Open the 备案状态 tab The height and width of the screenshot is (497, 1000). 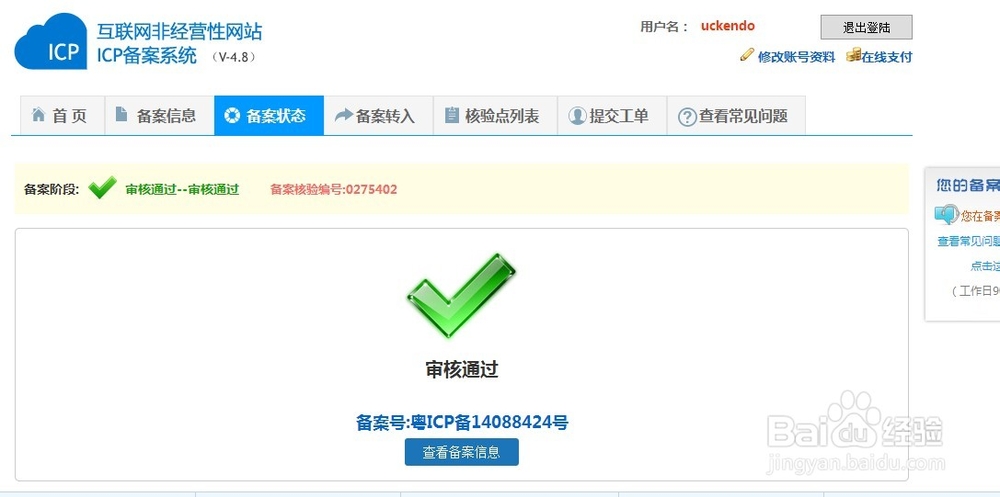pos(268,115)
